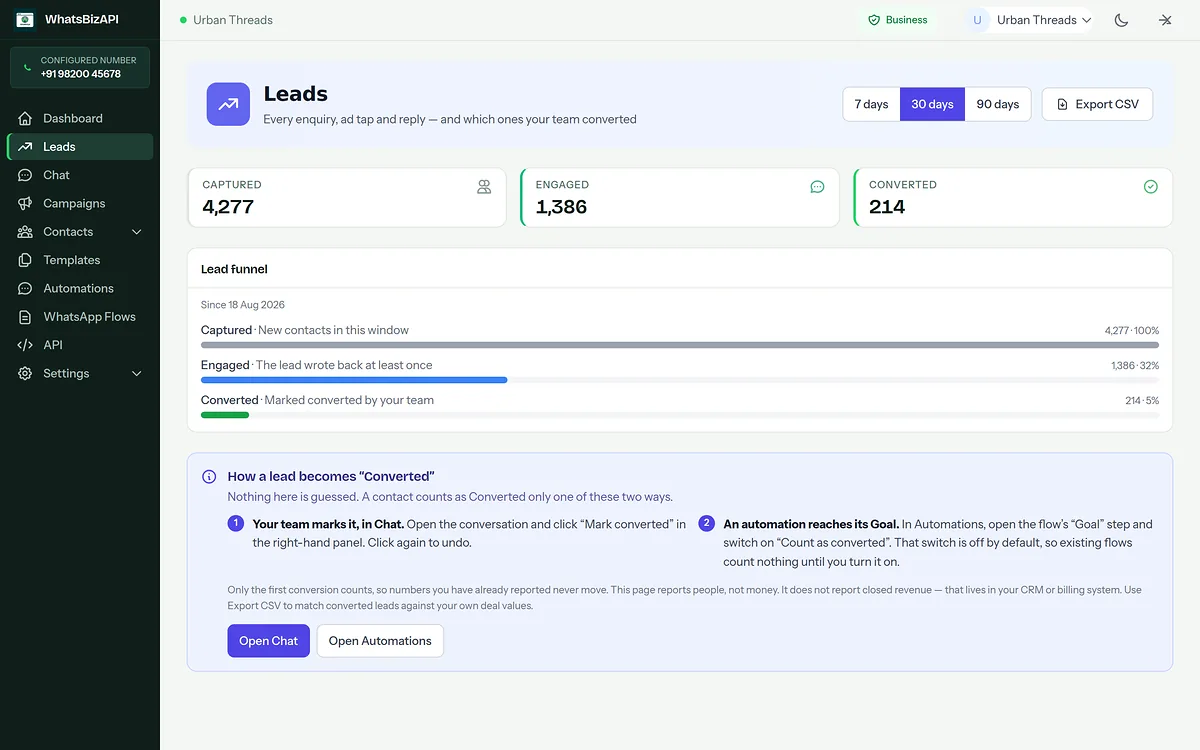Click the Templates copy icon
The width and height of the screenshot is (1200, 750).
[x=25, y=260]
